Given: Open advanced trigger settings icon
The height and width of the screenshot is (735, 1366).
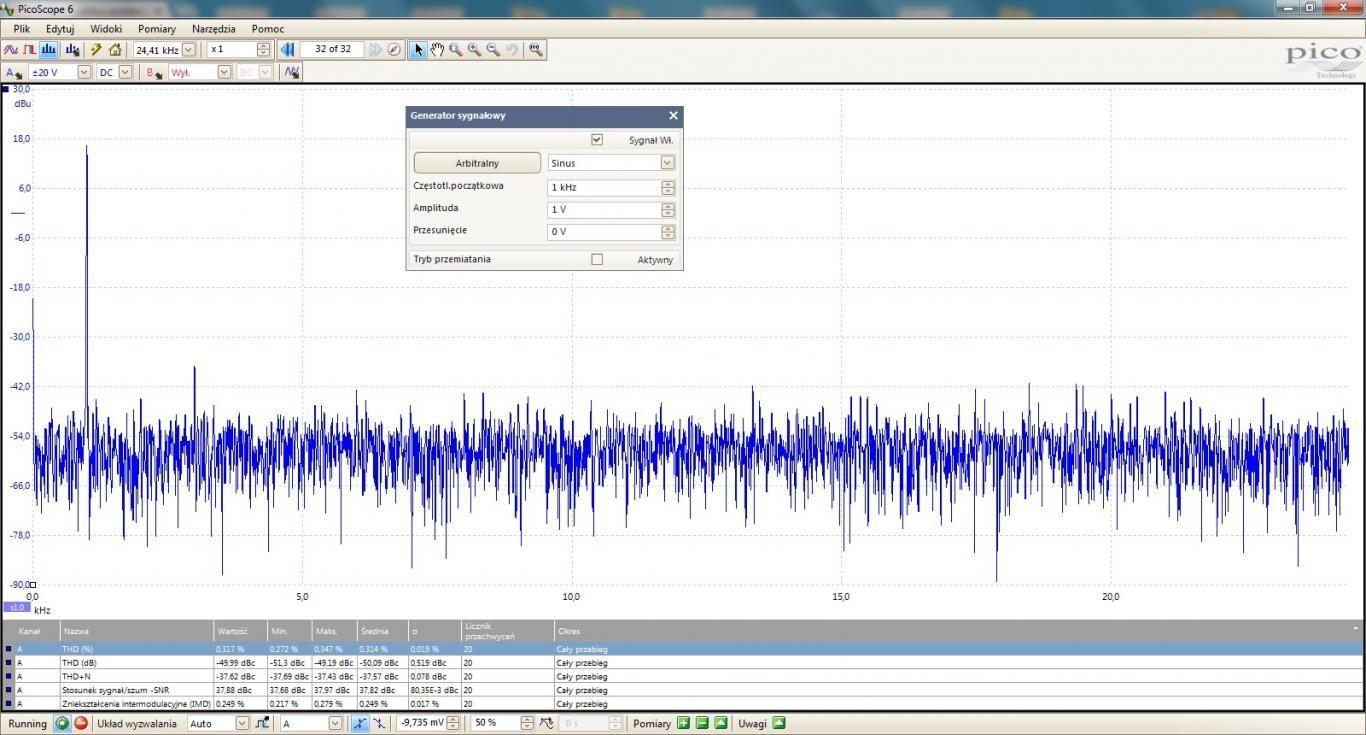Looking at the screenshot, I should point(262,723).
